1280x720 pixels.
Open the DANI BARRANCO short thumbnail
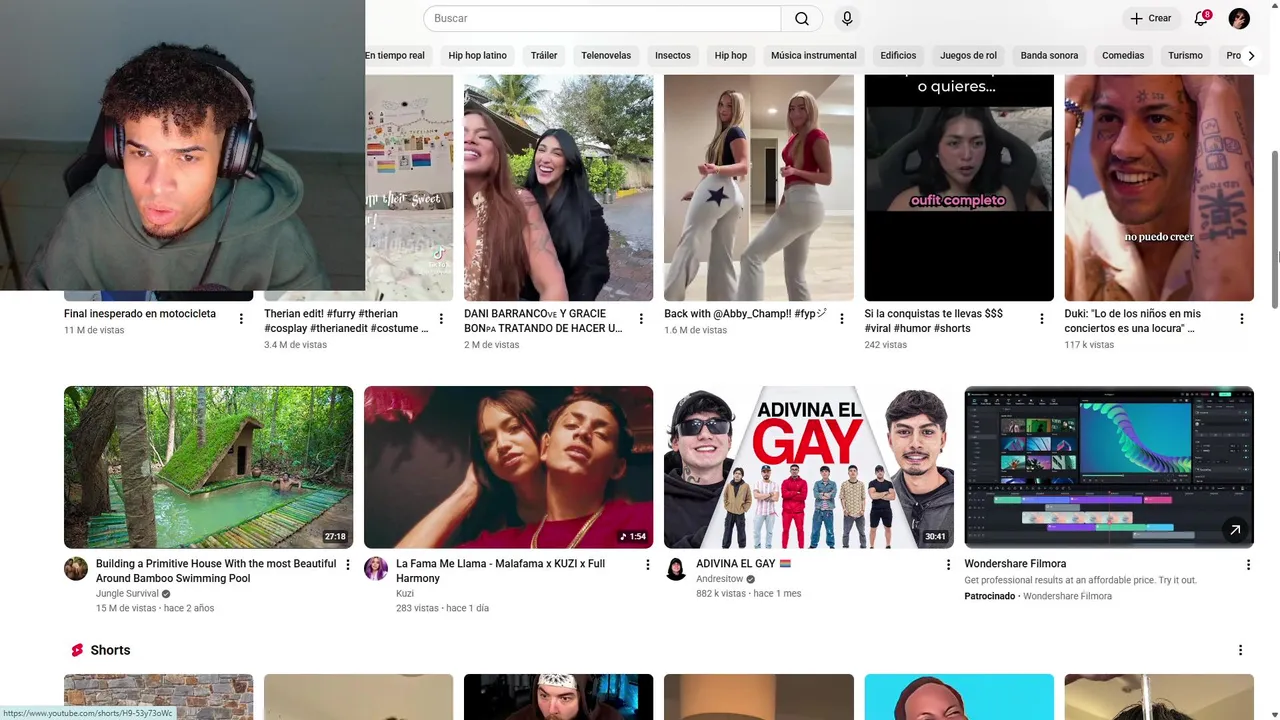tap(558, 188)
